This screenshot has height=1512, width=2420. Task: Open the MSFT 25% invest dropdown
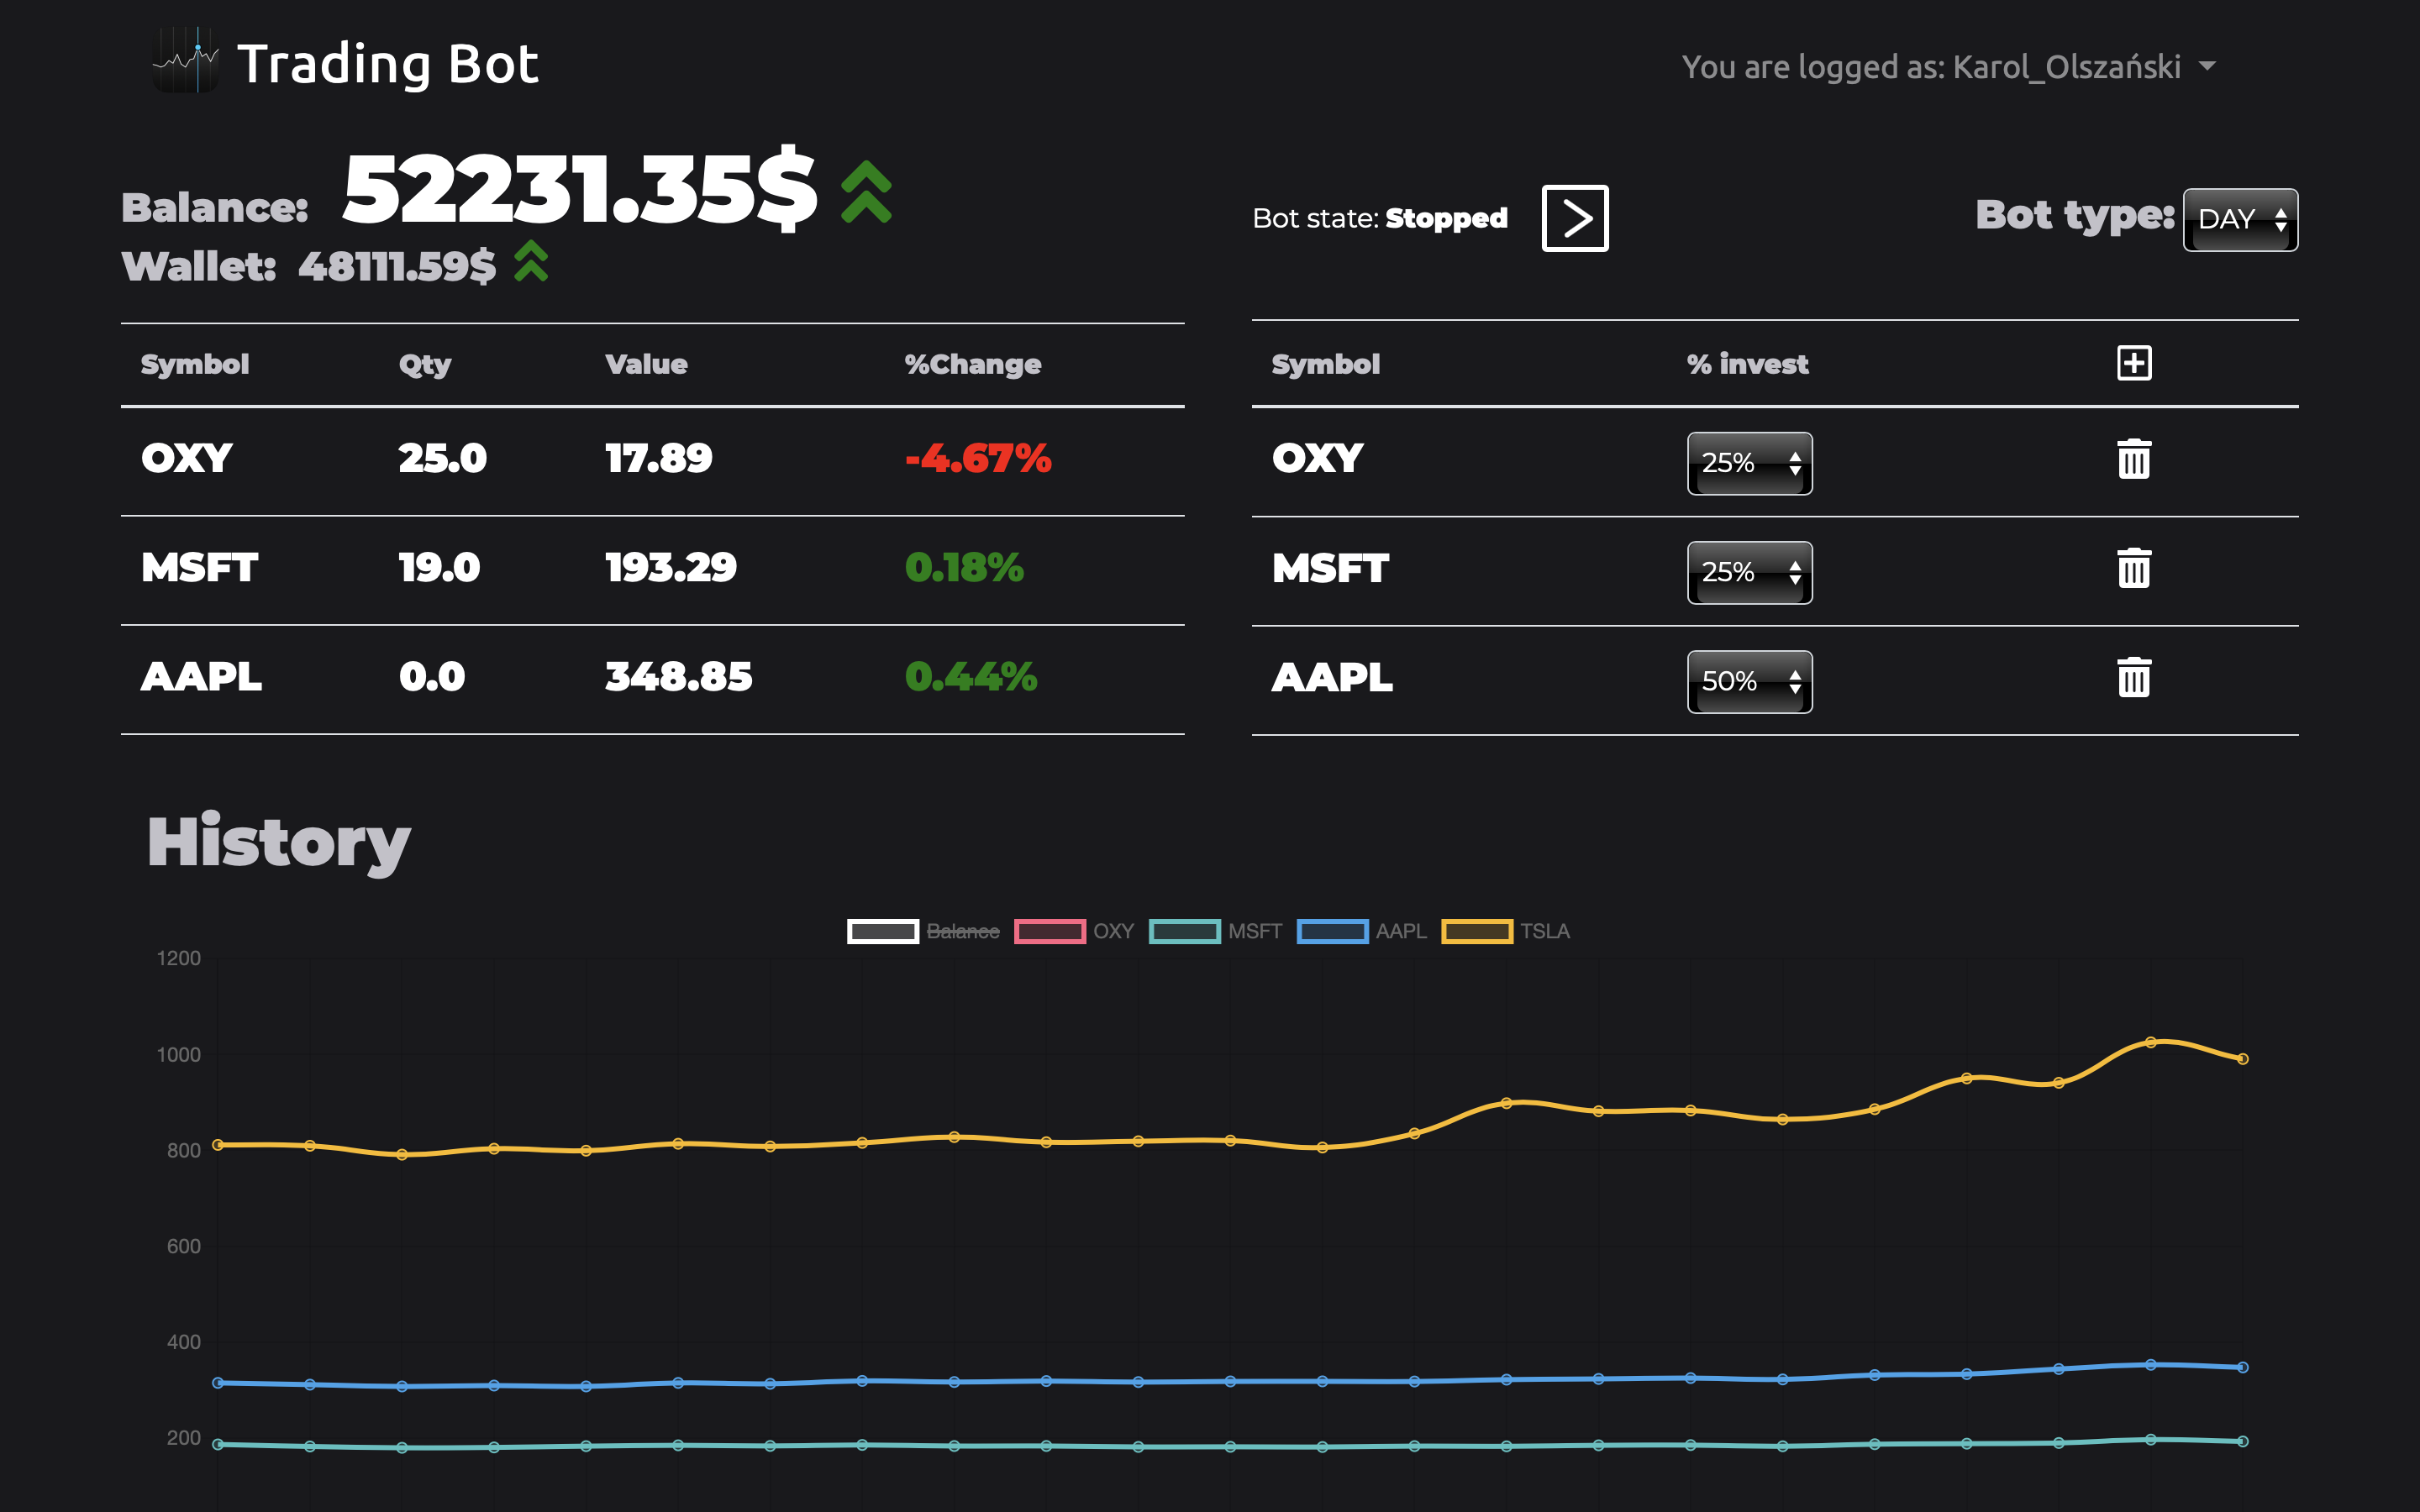pyautogui.click(x=1749, y=572)
